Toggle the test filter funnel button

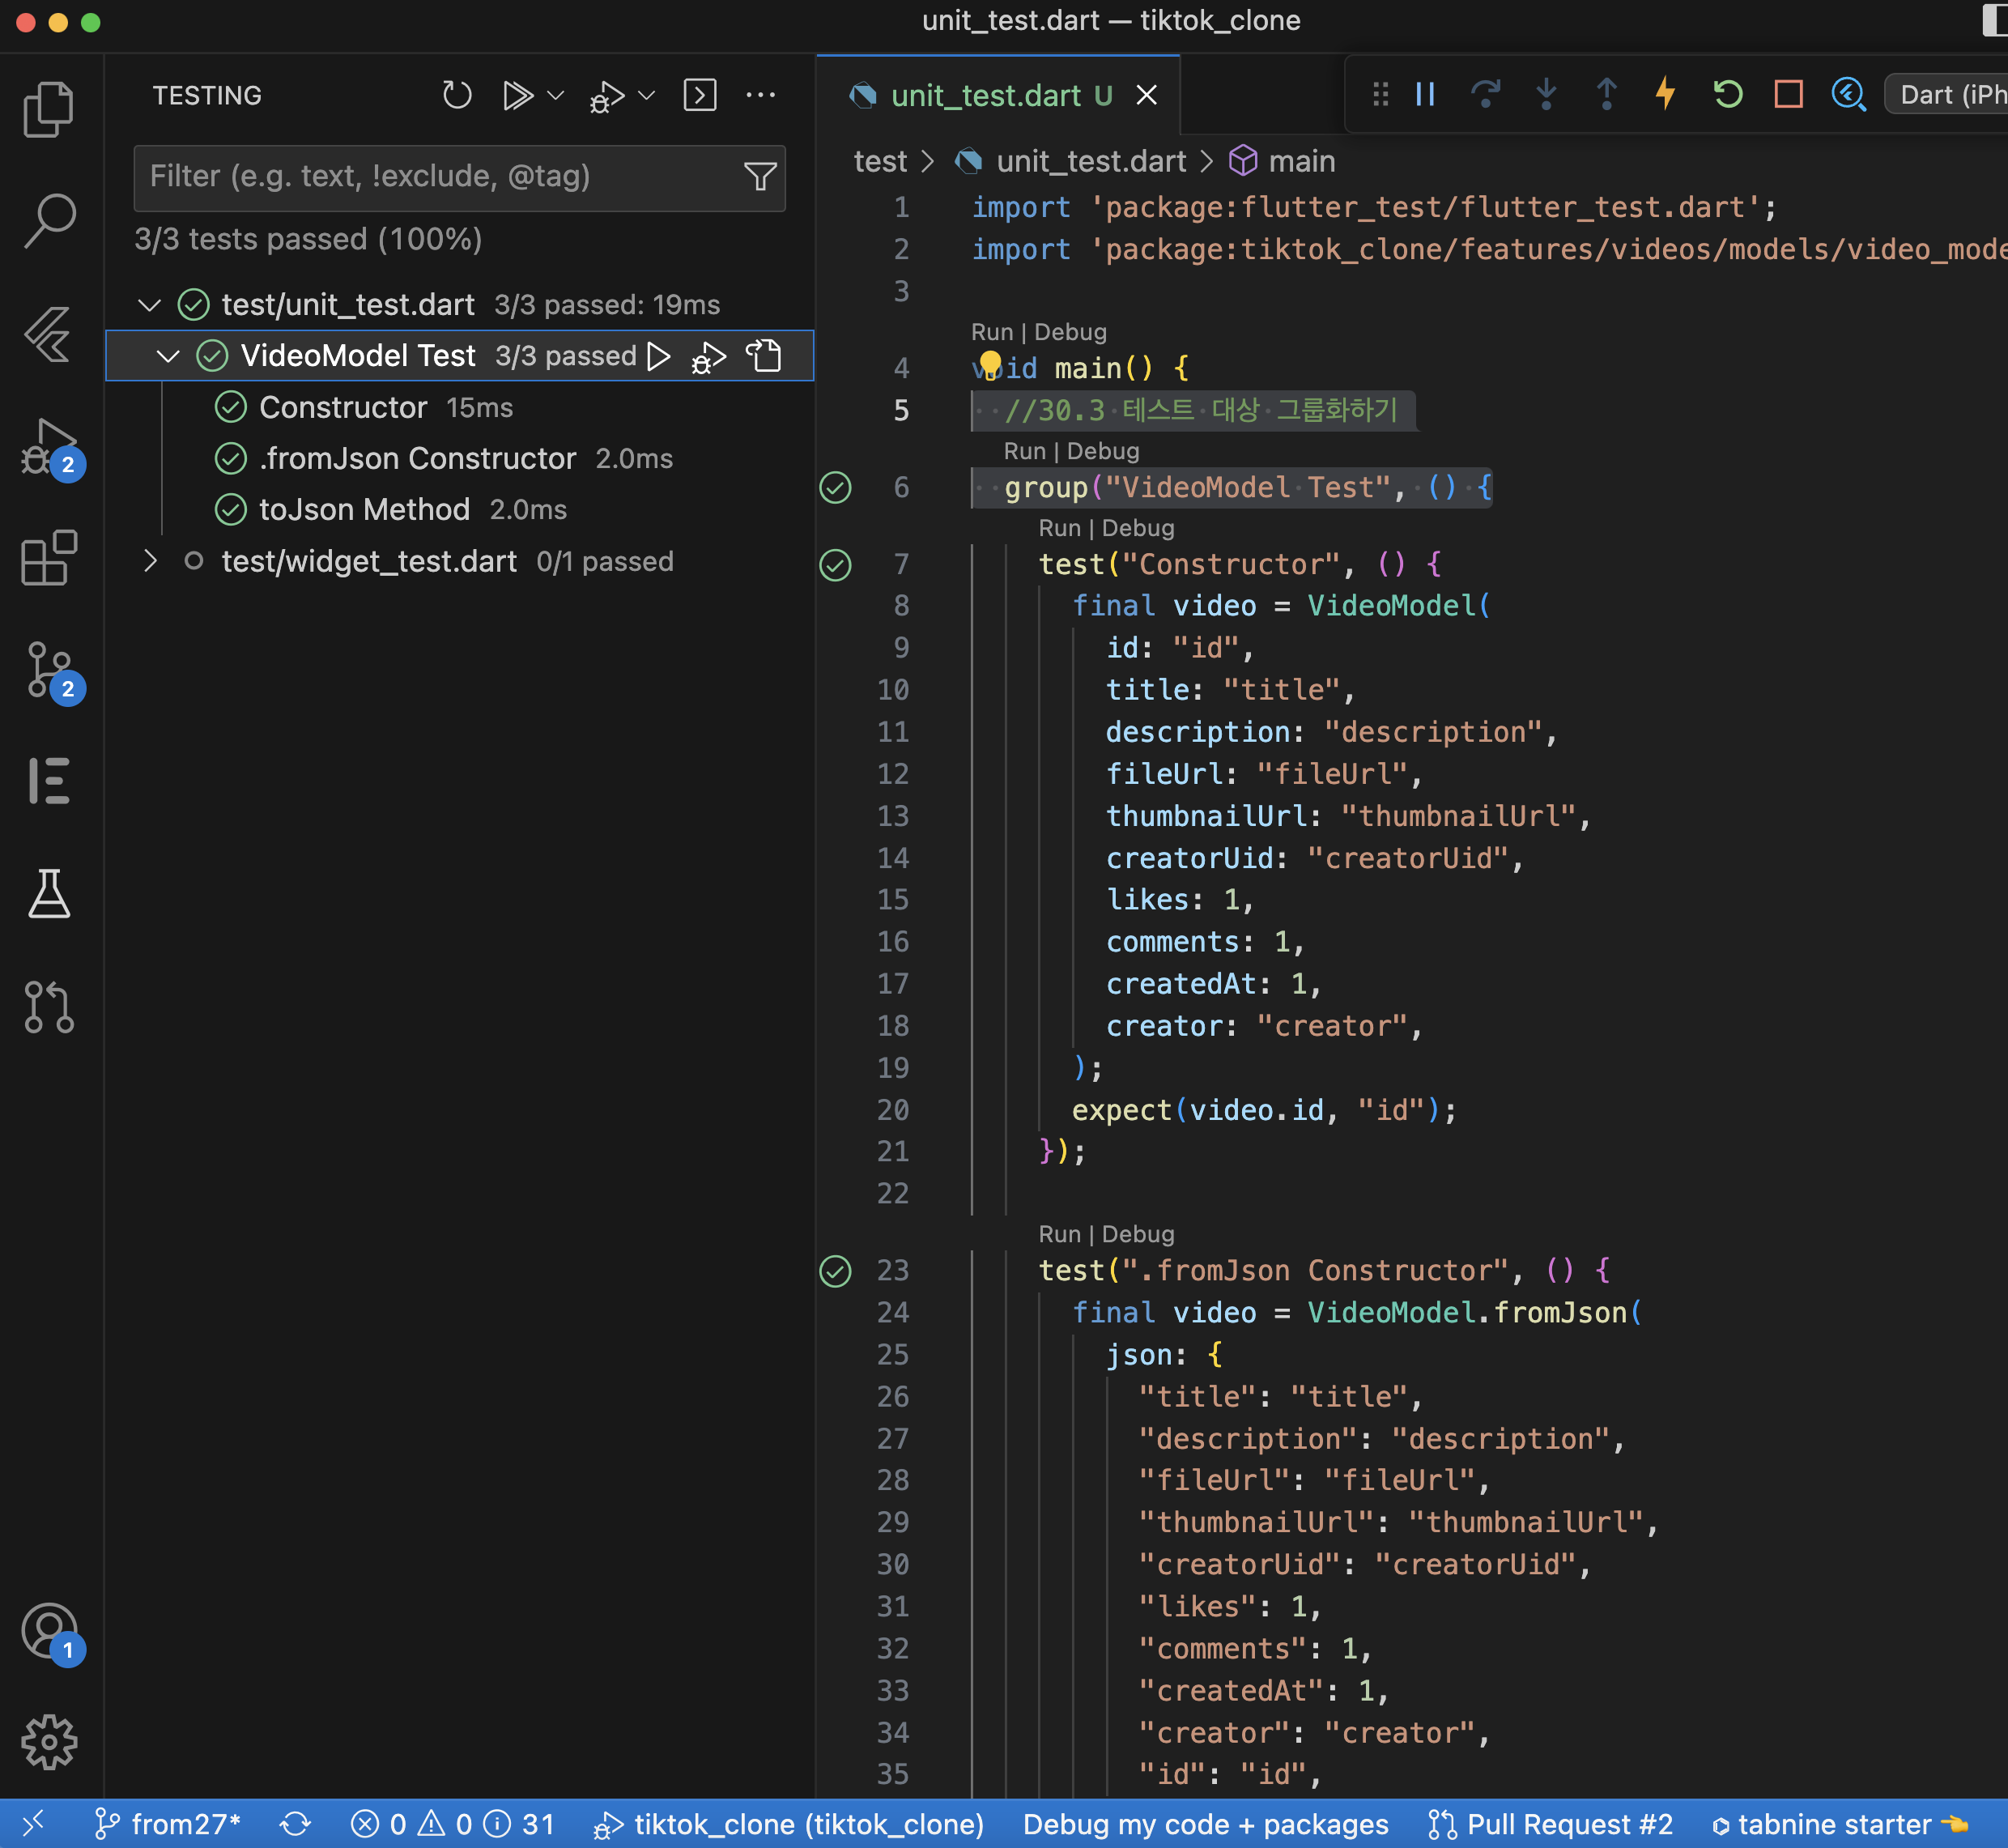(760, 177)
